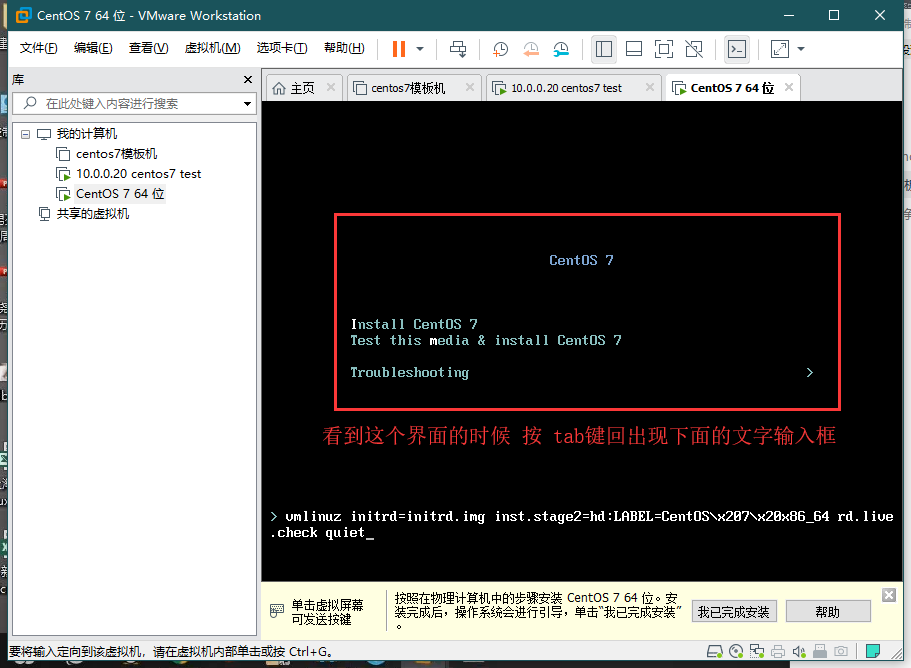Open the 文件(F) menu
The width and height of the screenshot is (911, 668).
pos(38,48)
